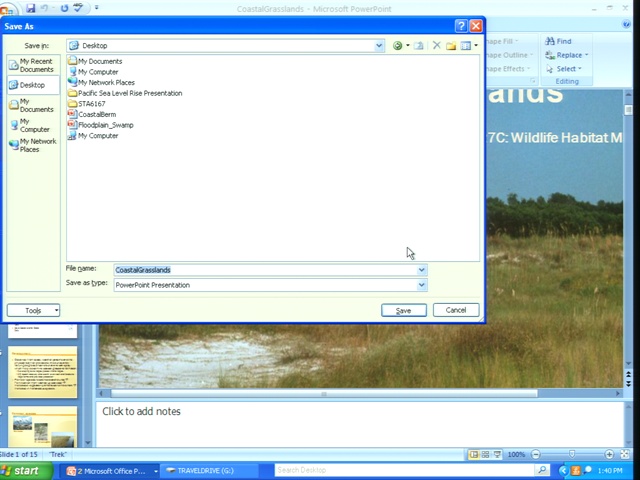Select My Documents folder in file list
Screen dimensions: 640x480
pyautogui.click(x=96, y=61)
